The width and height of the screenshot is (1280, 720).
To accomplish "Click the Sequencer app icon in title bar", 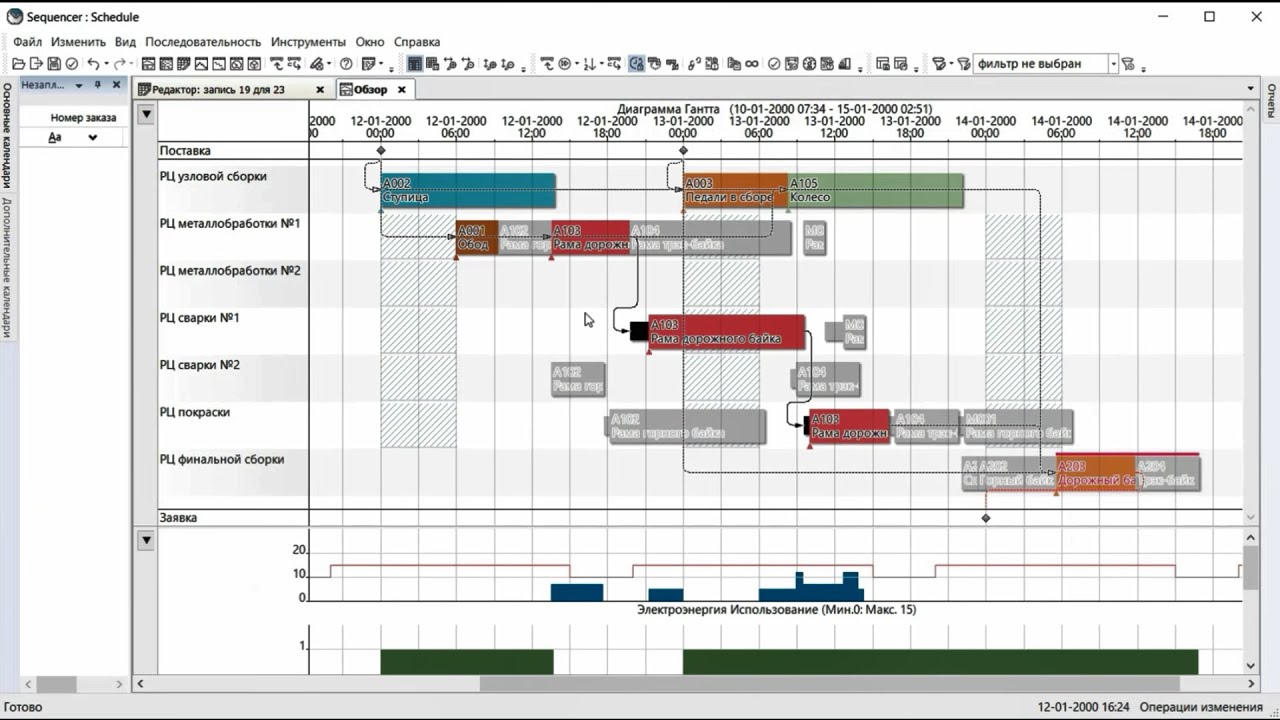I will tap(14, 16).
